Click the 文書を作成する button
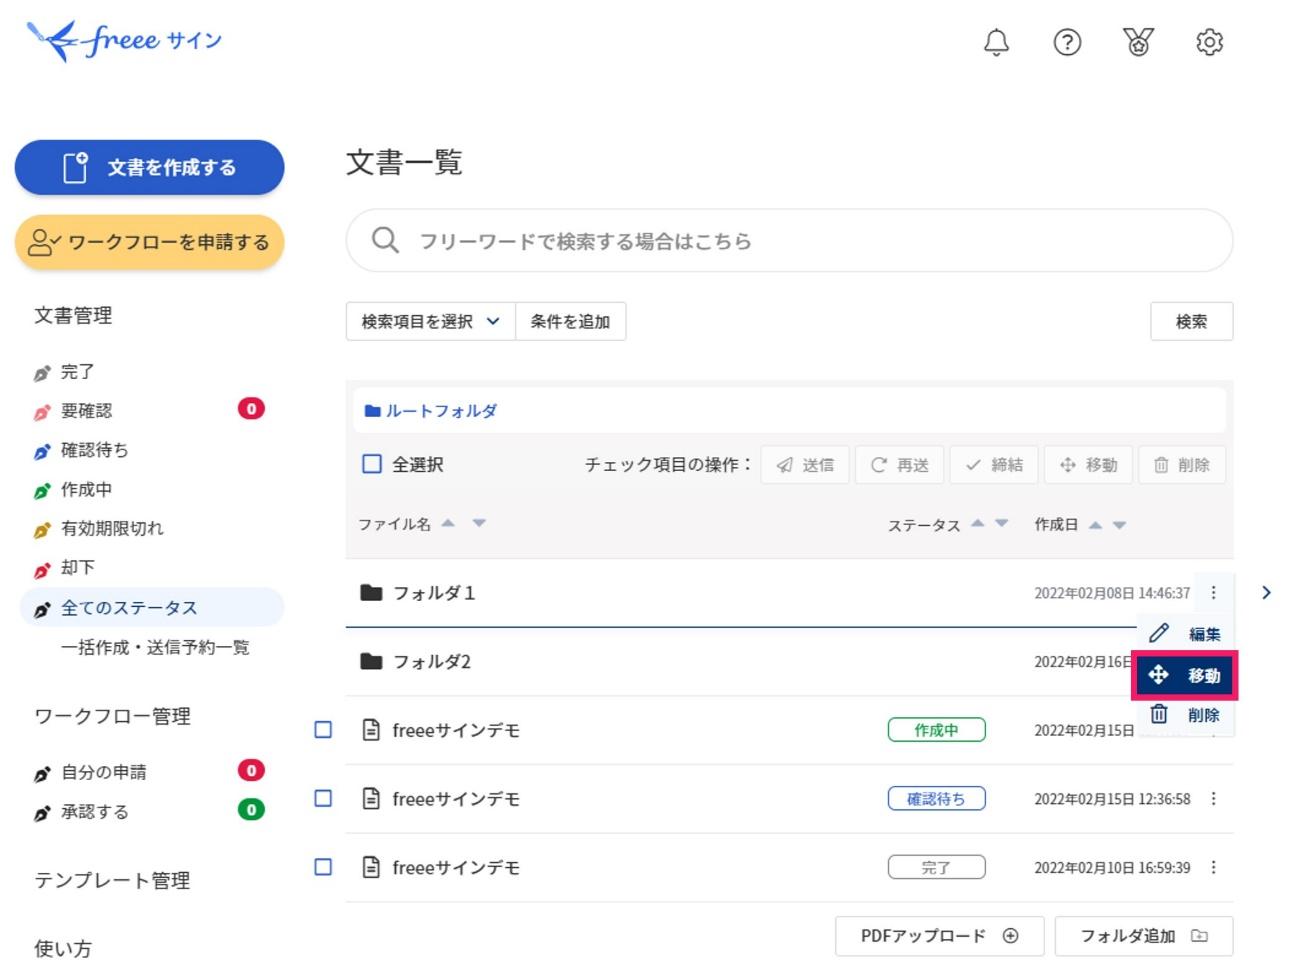 (x=149, y=167)
